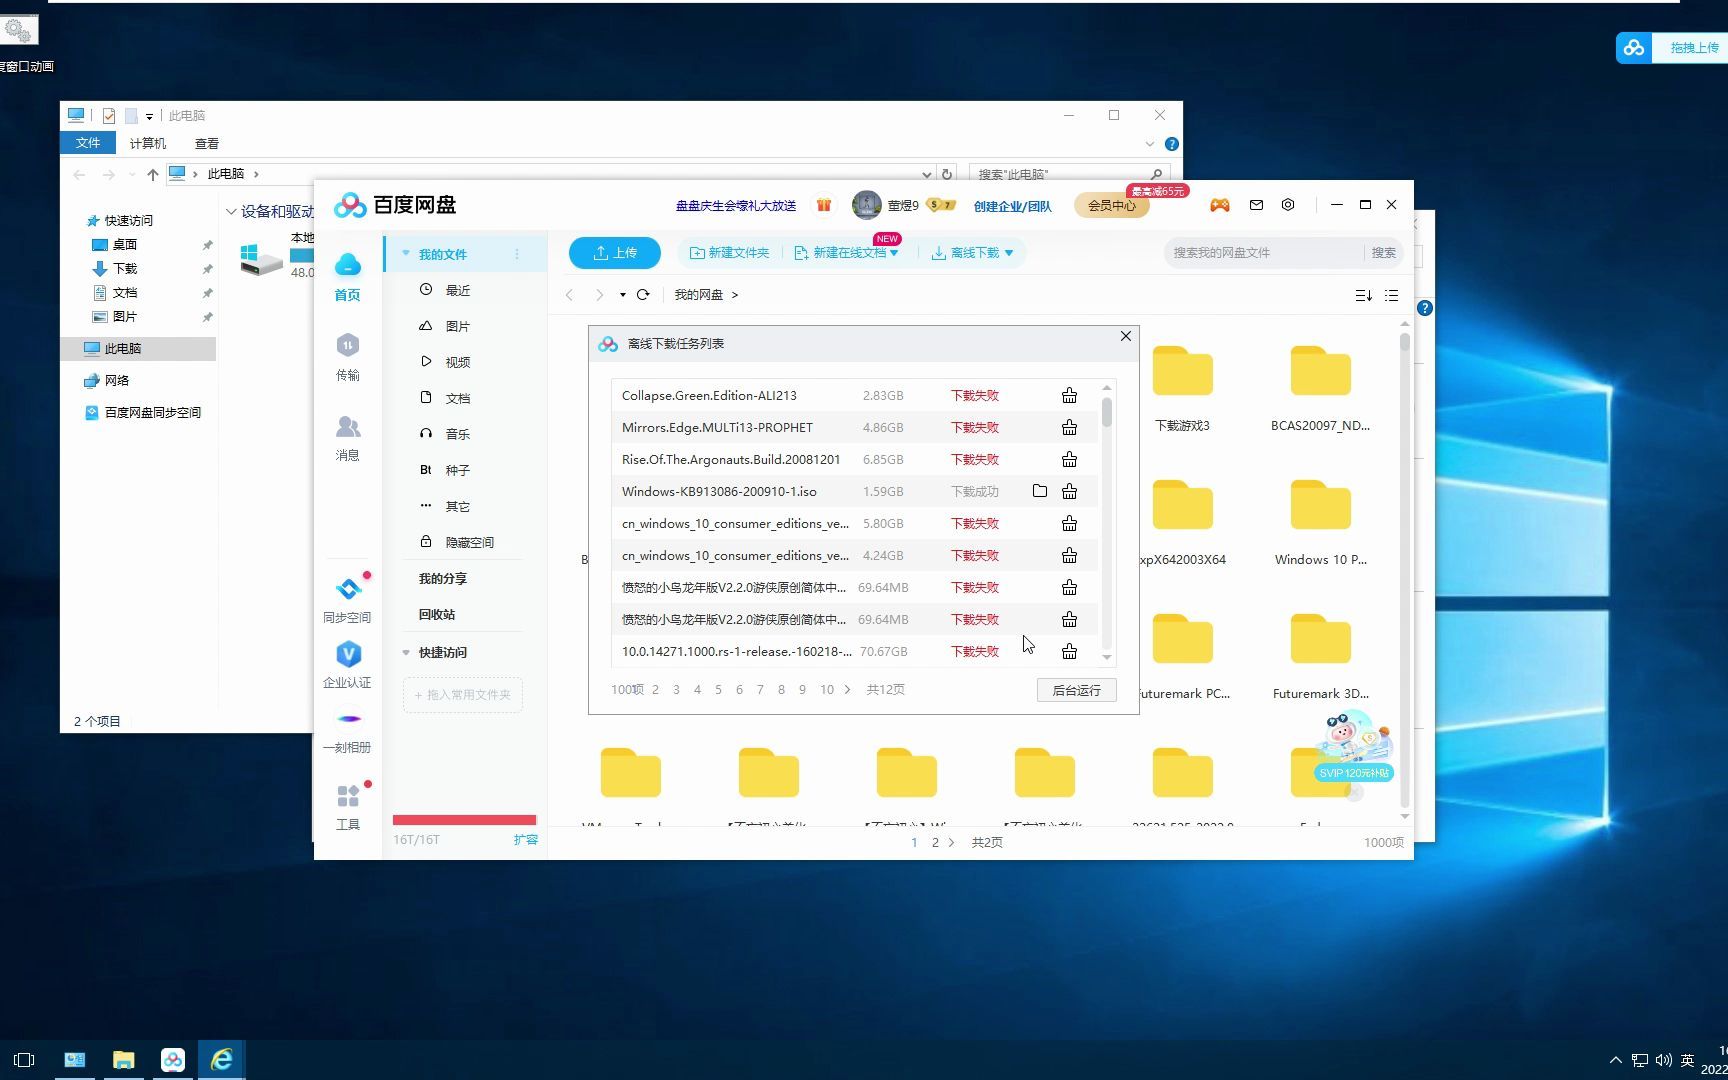
Task: Open the 企业认证 enterprise verification icon
Action: coord(347,654)
